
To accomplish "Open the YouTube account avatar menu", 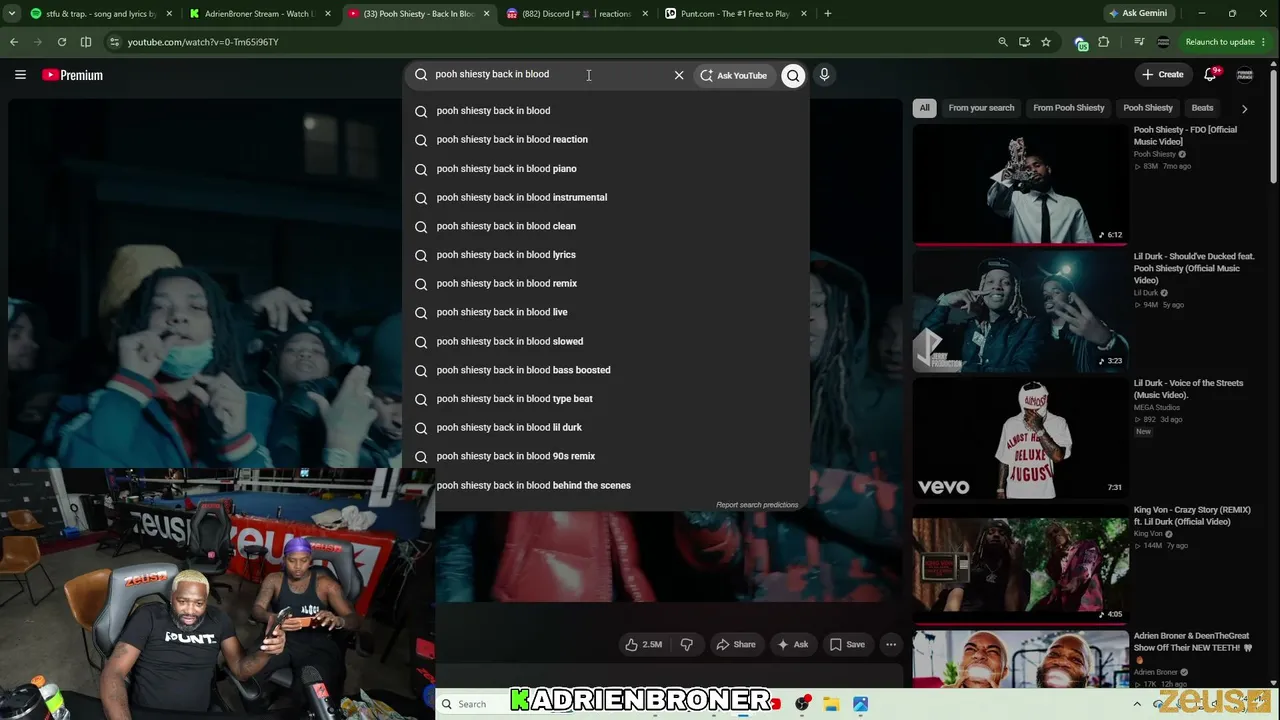I will tap(1245, 75).
